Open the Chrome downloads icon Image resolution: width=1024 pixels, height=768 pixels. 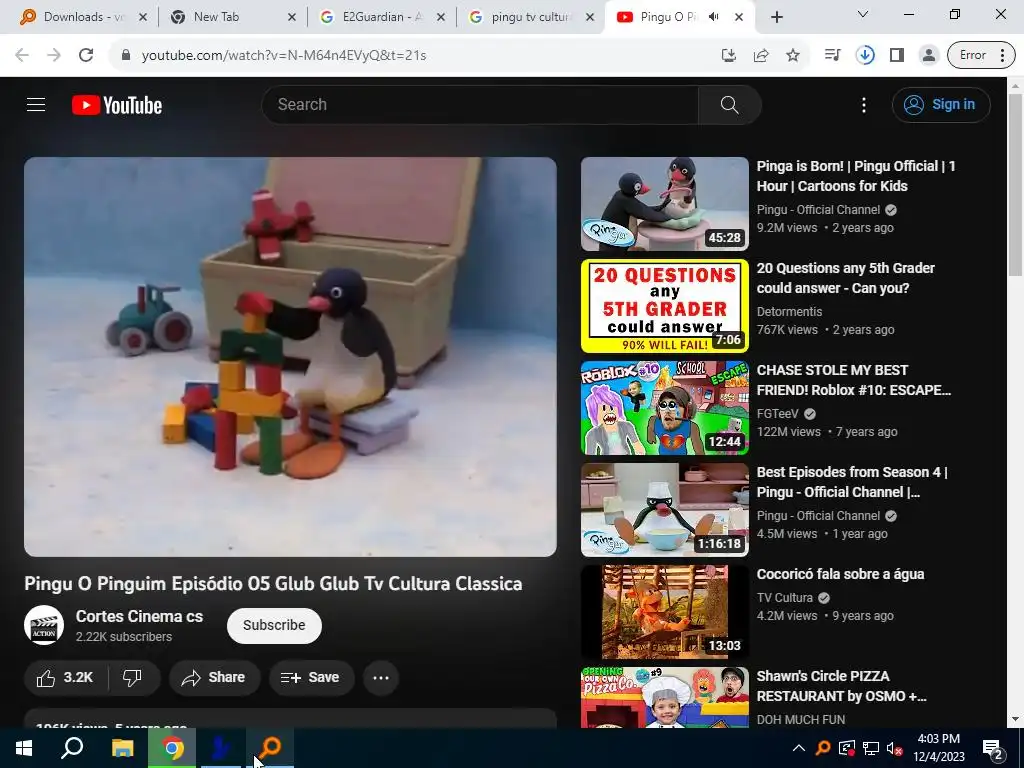click(x=865, y=55)
